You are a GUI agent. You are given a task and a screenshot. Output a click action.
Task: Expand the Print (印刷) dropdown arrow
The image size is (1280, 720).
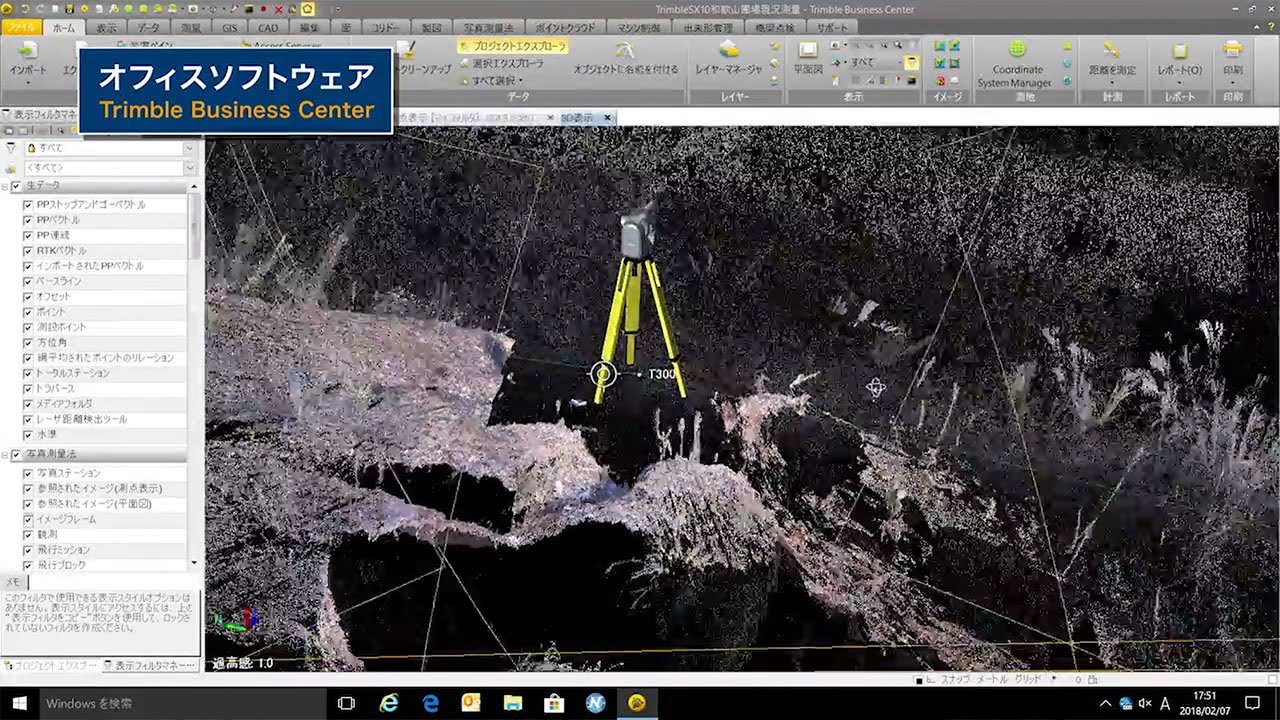tap(1232, 82)
